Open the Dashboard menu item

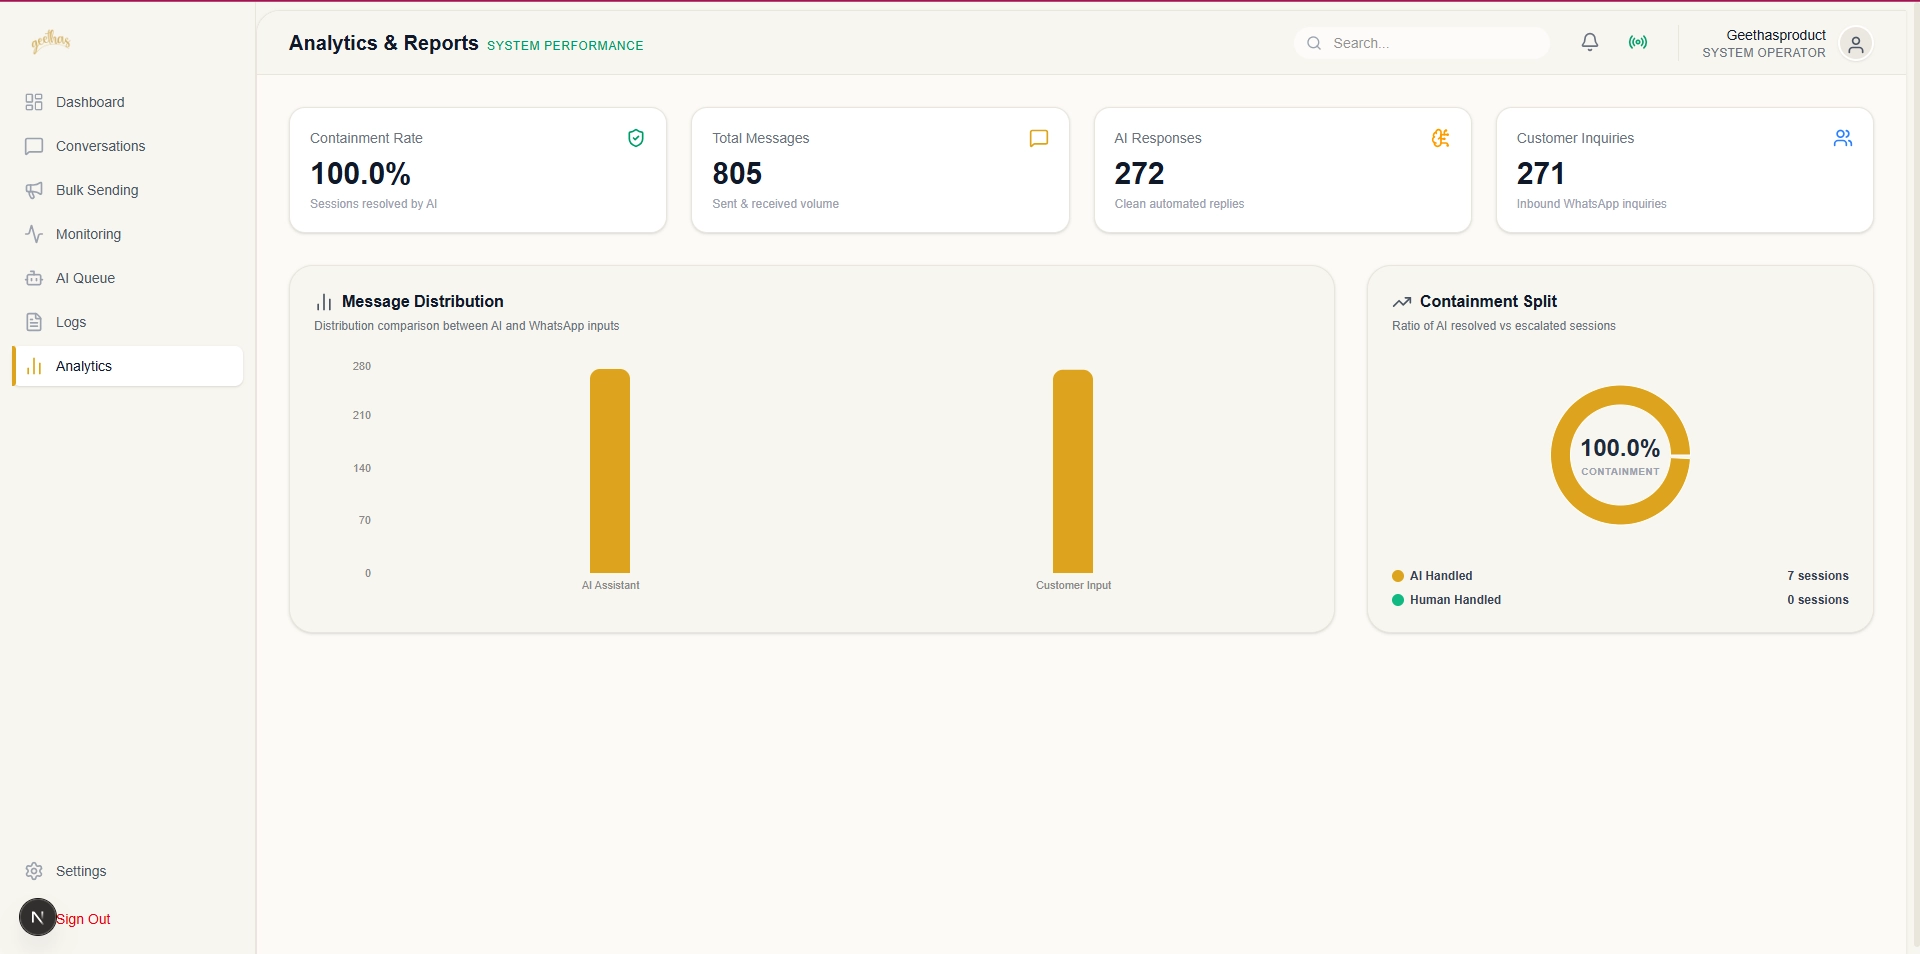point(127,102)
